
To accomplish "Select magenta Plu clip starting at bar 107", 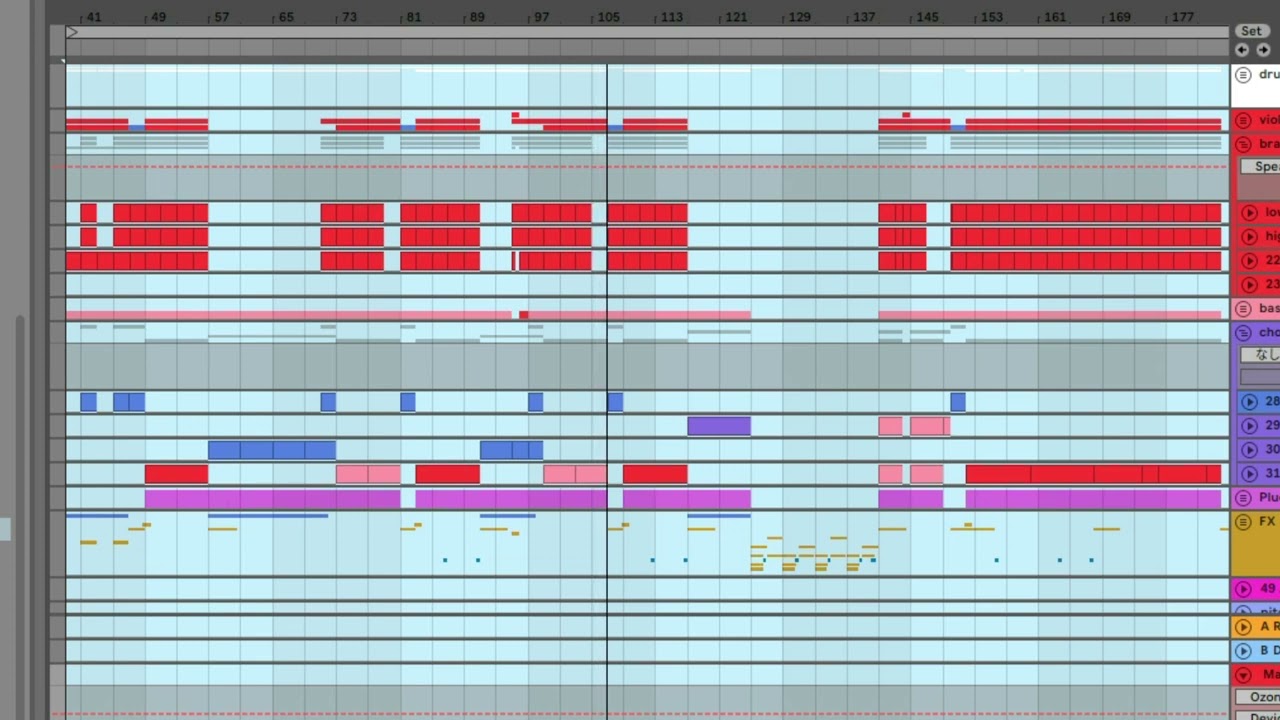I will point(687,498).
